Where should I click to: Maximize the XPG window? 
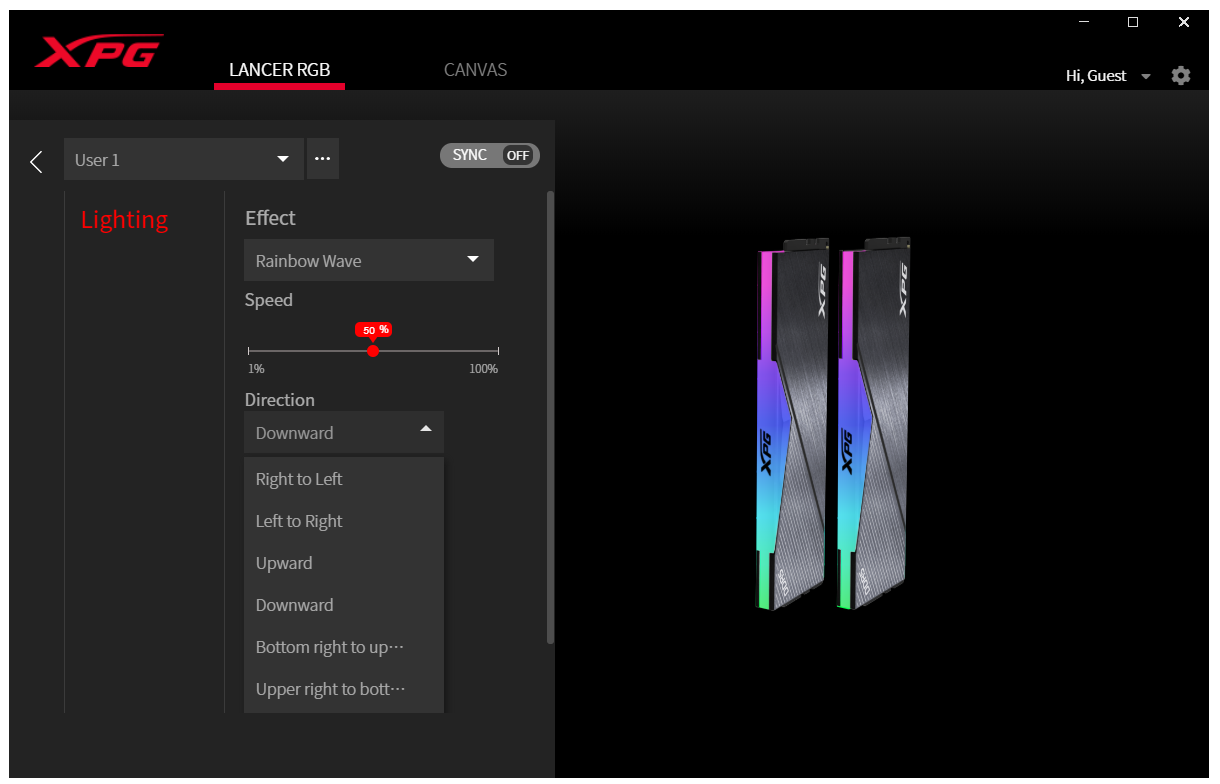point(1133,22)
